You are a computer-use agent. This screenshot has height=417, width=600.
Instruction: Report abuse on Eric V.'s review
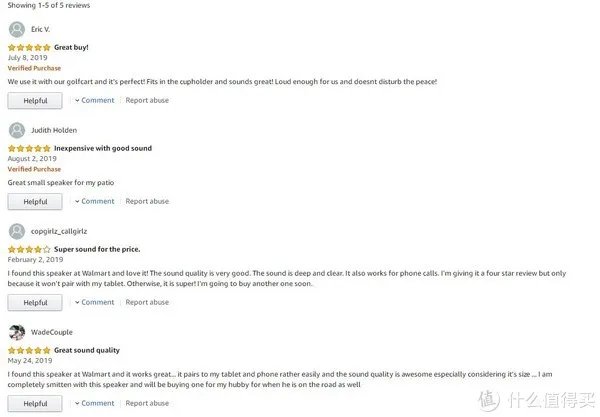pyautogui.click(x=147, y=100)
